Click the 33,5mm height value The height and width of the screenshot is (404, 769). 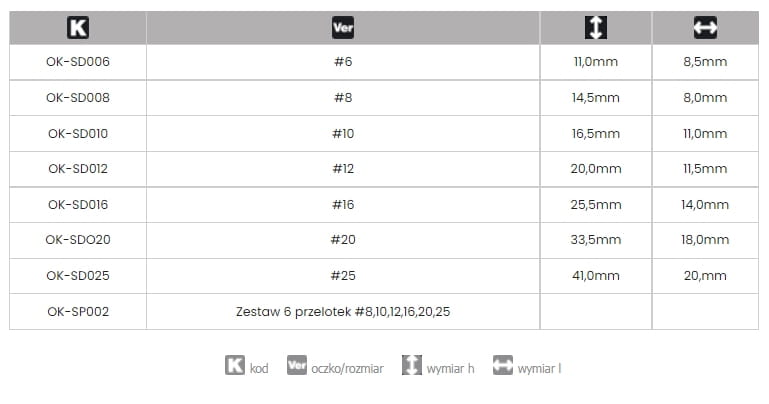(595, 240)
